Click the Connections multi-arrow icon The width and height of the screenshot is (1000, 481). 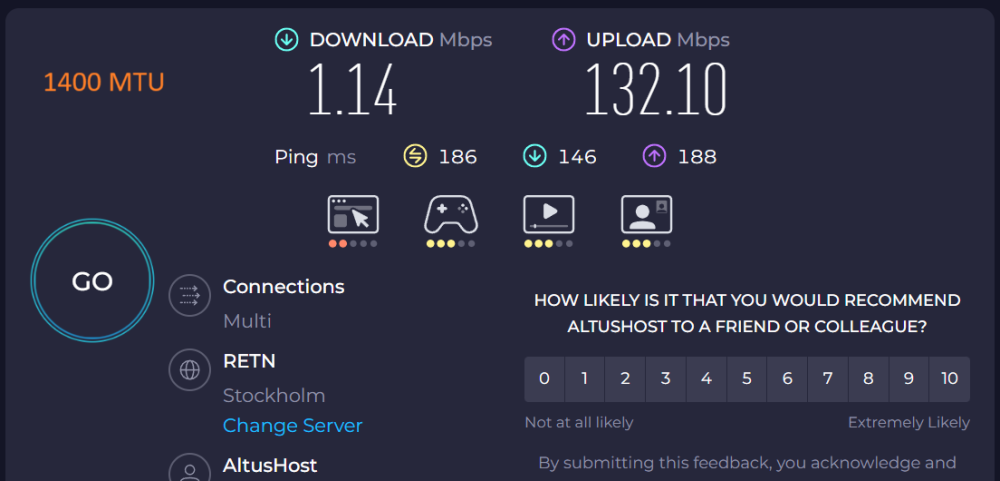(x=189, y=295)
